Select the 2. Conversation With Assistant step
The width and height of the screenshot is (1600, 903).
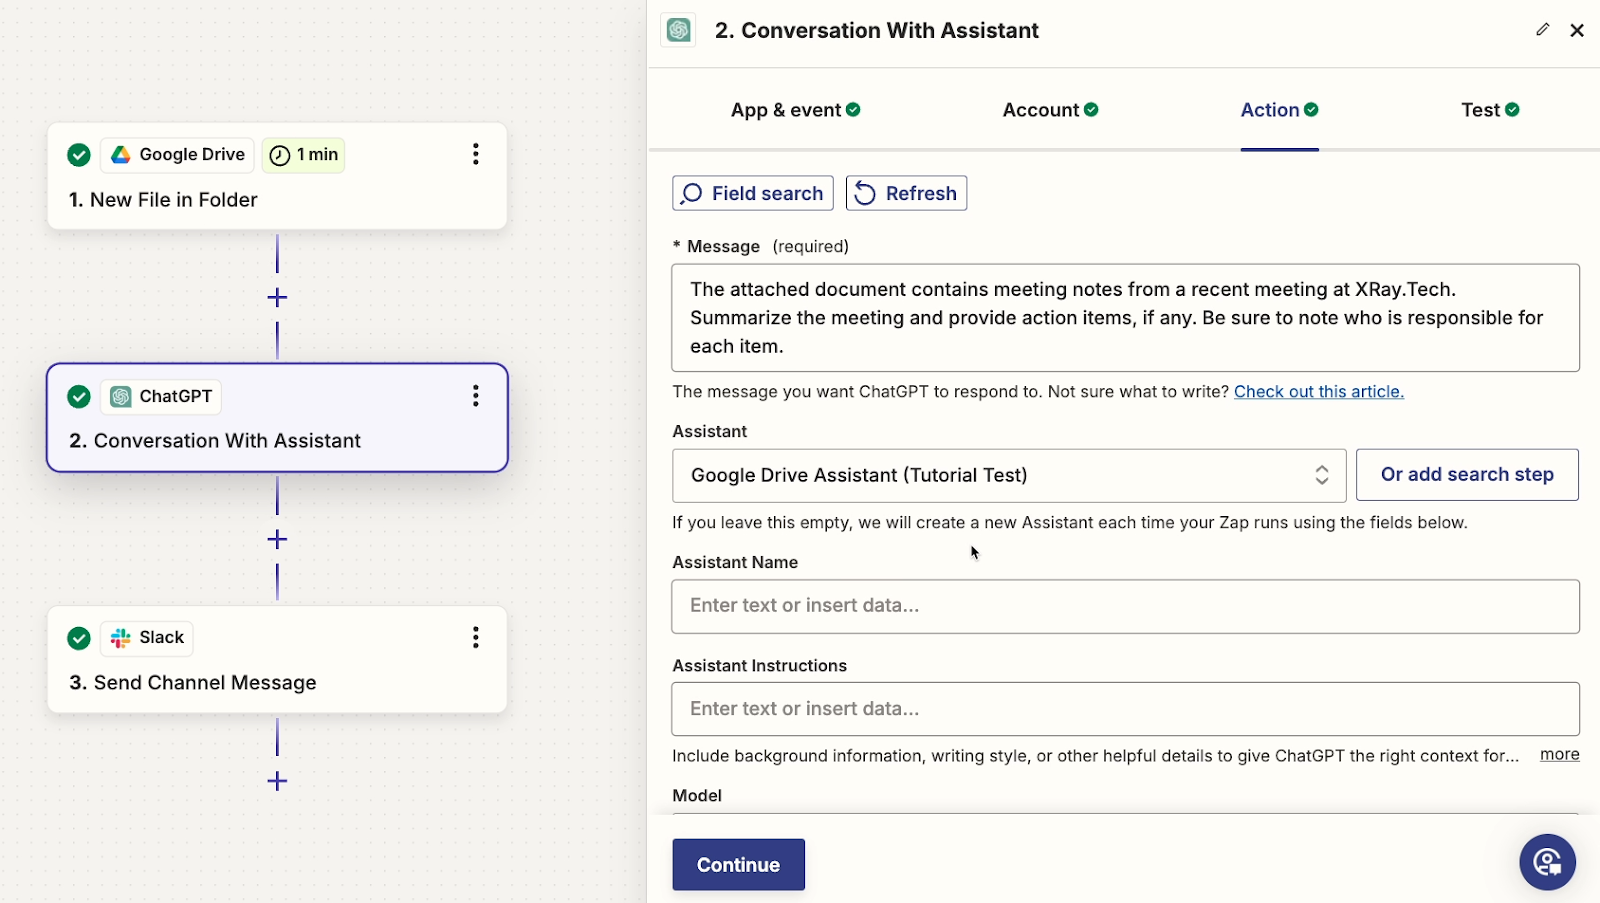click(x=277, y=418)
